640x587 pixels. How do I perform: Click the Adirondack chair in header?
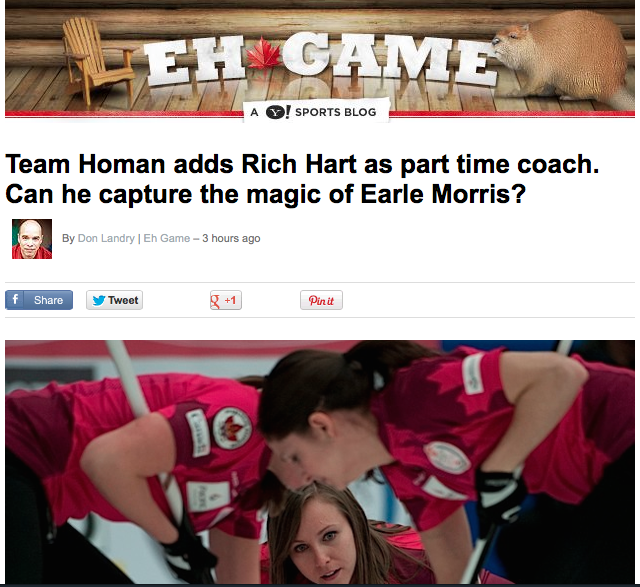(x=98, y=60)
